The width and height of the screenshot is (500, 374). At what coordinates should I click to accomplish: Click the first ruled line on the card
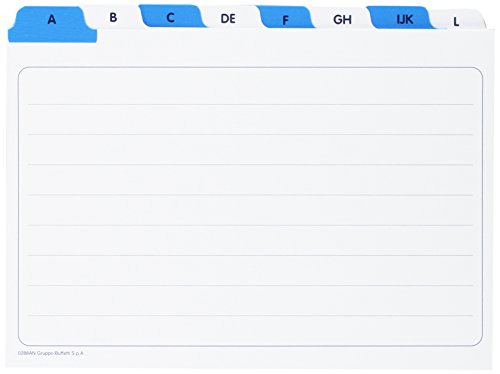(250, 104)
